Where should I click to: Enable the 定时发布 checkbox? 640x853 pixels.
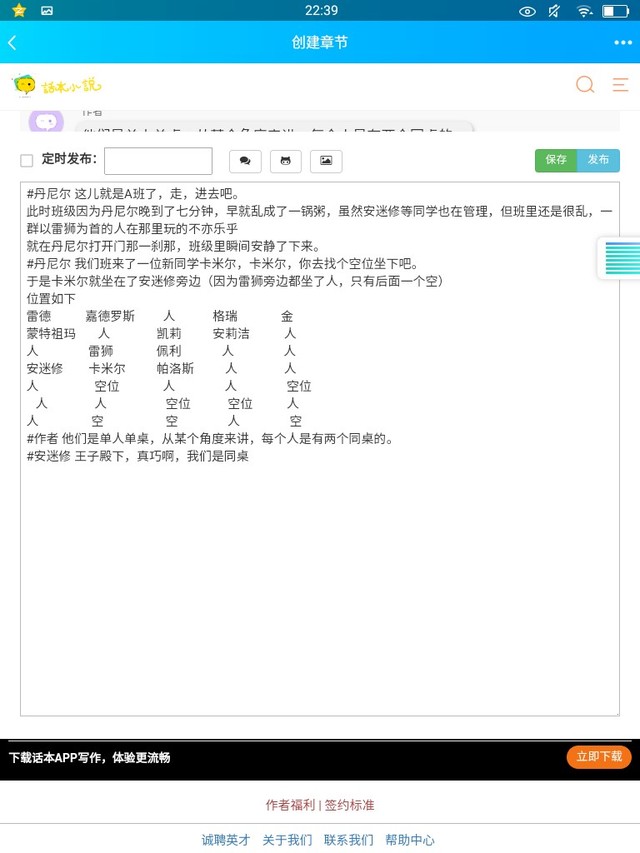(x=27, y=161)
